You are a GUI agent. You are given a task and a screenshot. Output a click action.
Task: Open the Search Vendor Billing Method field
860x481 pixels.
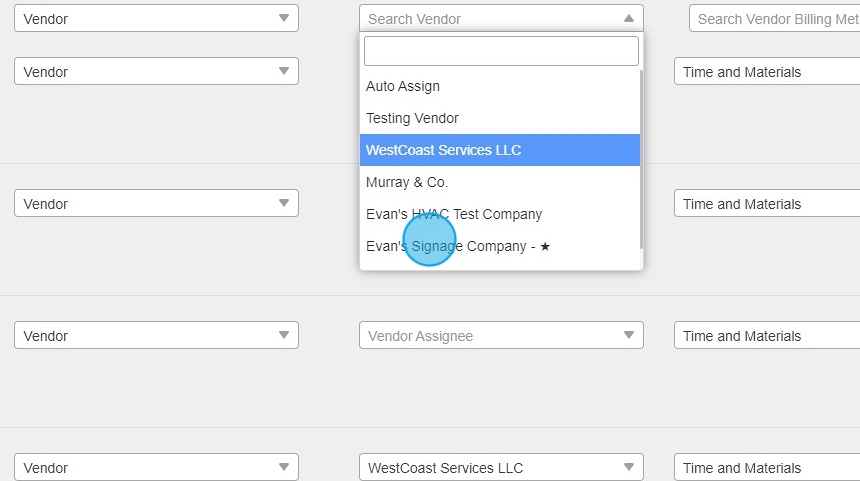point(774,18)
